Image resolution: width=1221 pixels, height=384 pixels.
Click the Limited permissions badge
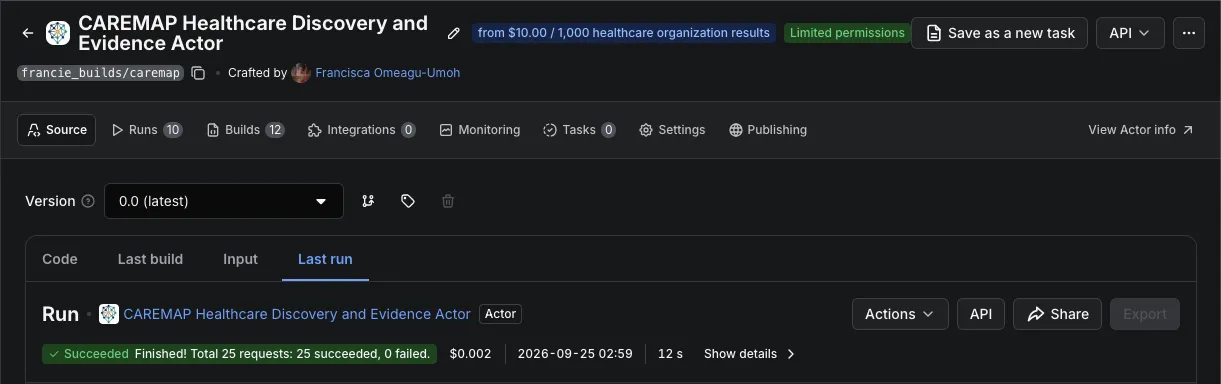847,33
